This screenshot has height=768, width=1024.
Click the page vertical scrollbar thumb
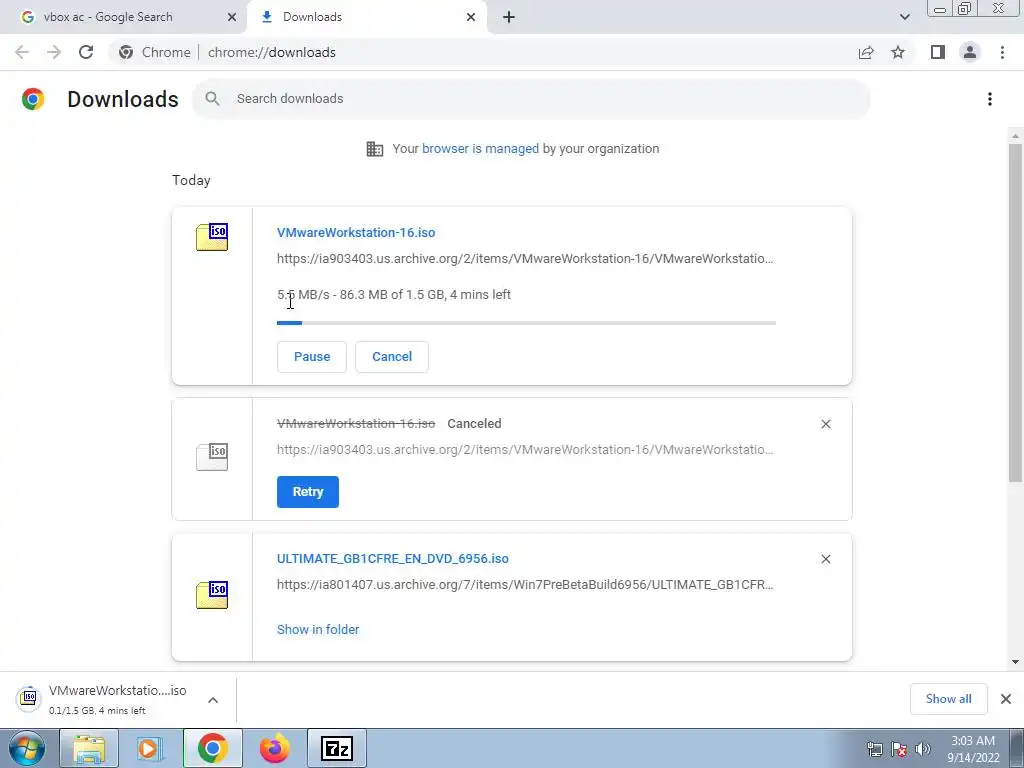1015,313
